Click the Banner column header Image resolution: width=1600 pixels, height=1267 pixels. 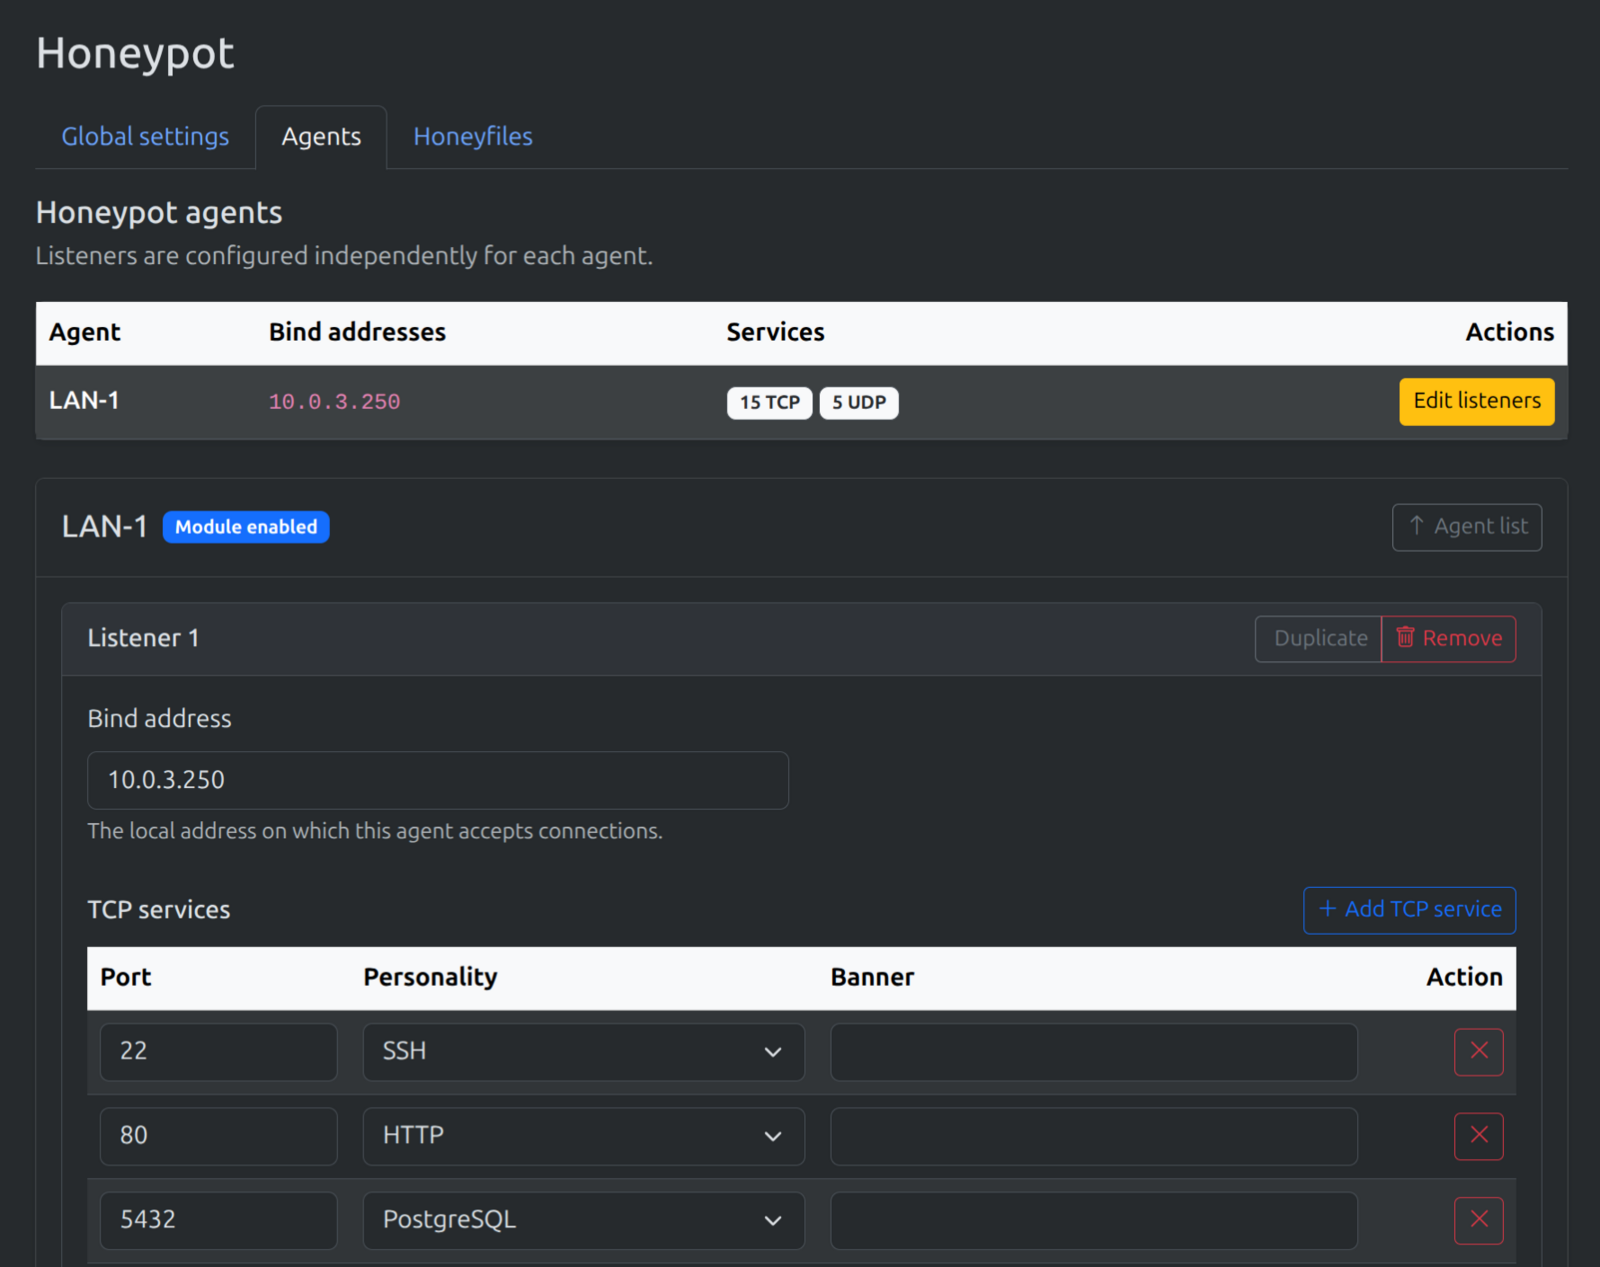[x=872, y=977]
